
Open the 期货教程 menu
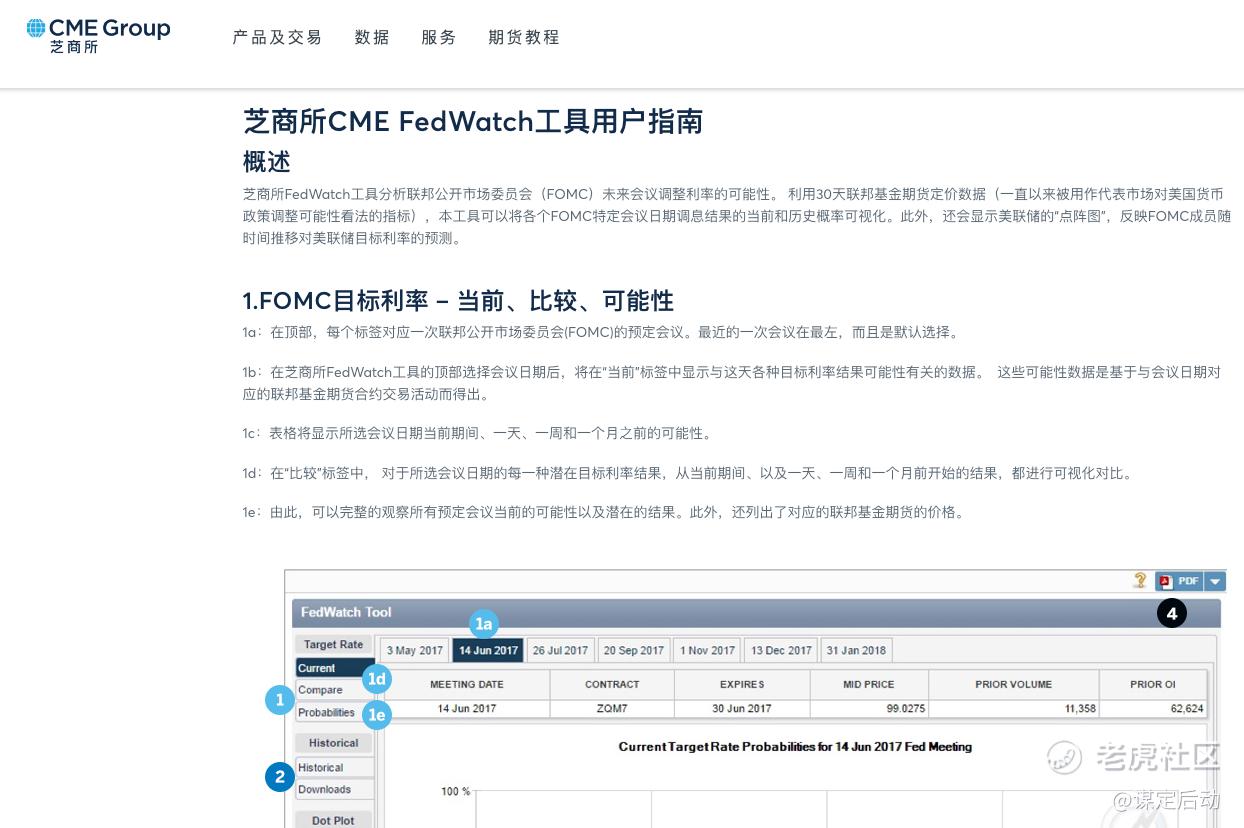[524, 37]
